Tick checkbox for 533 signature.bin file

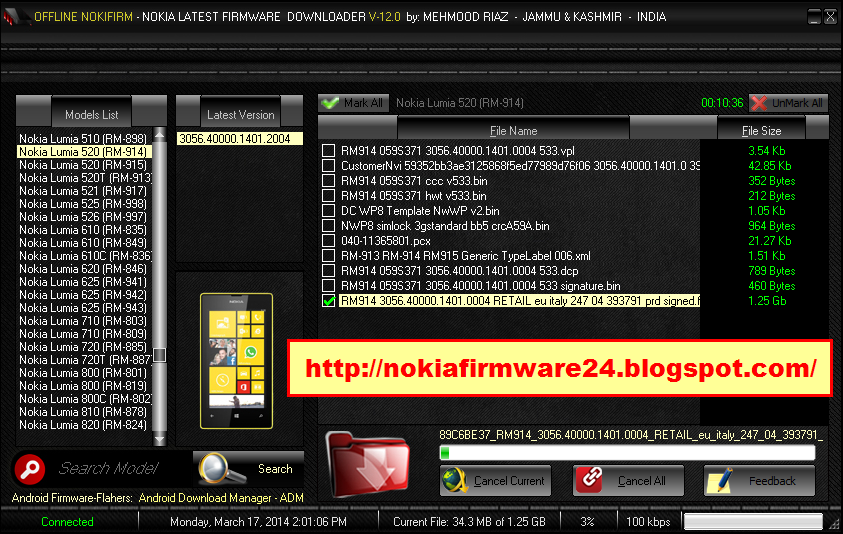(328, 286)
